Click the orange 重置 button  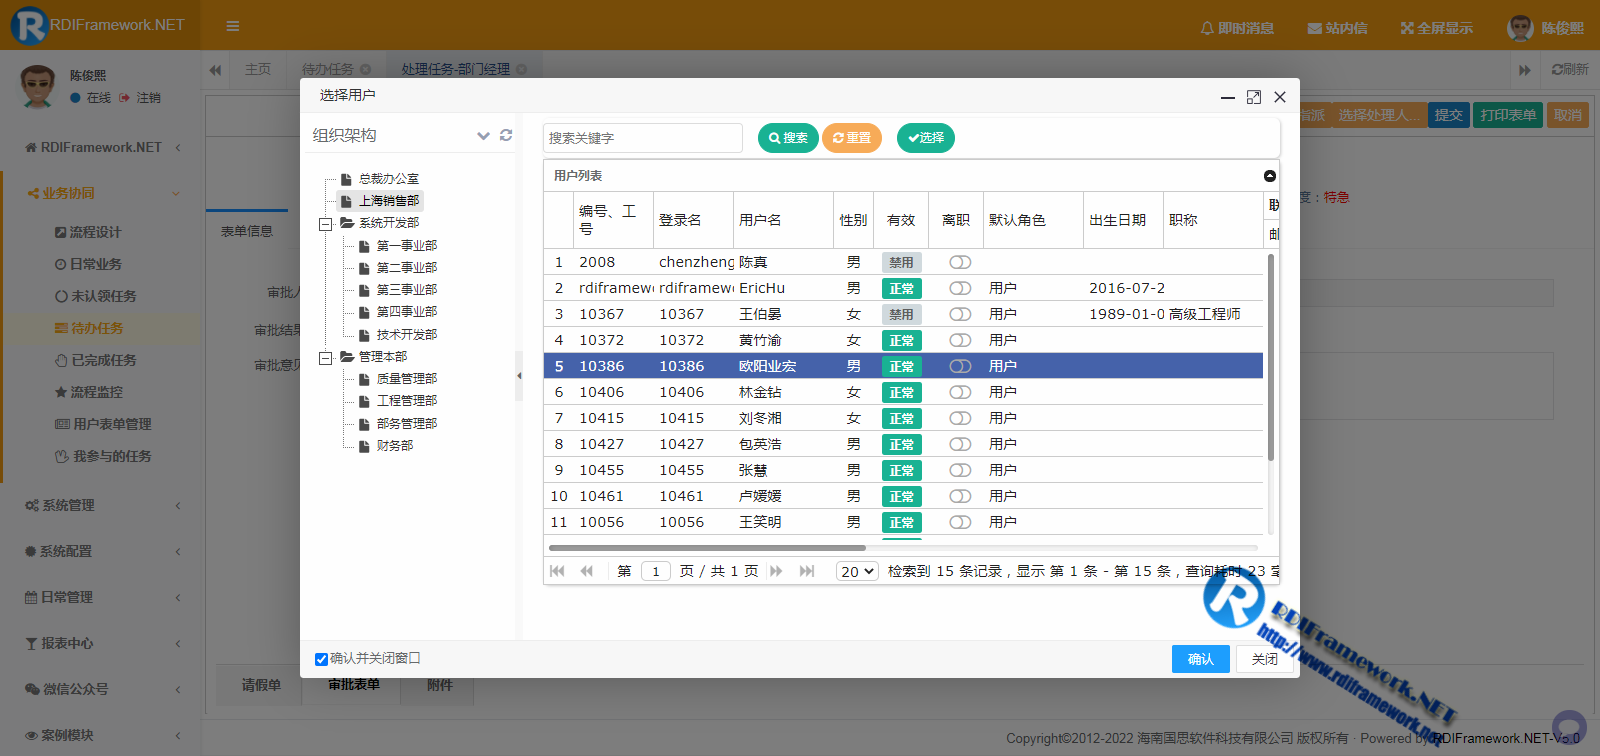[x=851, y=138]
